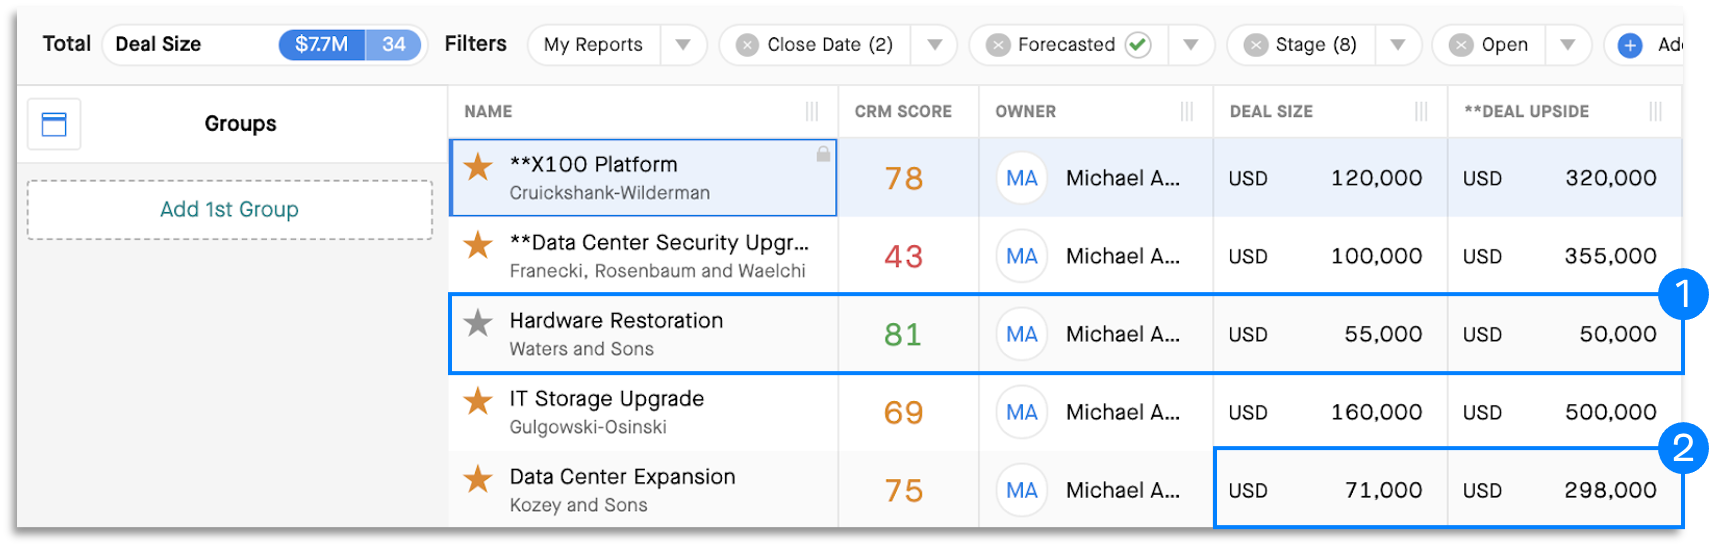Open the Open filter dropdown arrow
The image size is (1718, 547).
click(x=1568, y=45)
